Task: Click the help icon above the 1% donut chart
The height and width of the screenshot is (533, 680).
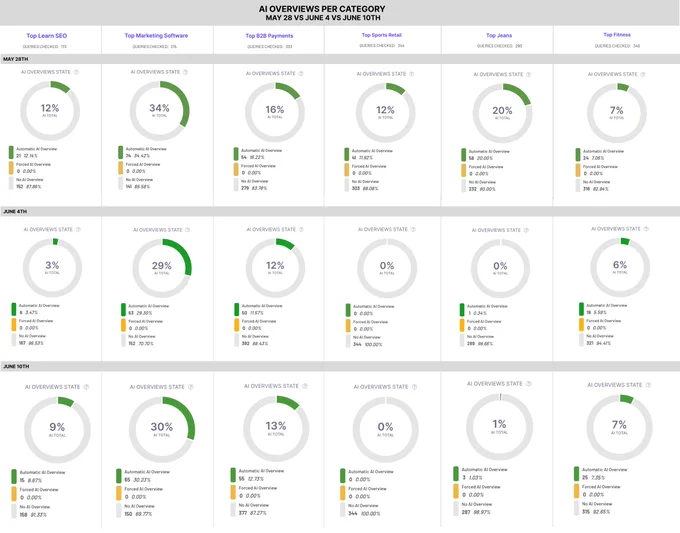Action: click(528, 384)
